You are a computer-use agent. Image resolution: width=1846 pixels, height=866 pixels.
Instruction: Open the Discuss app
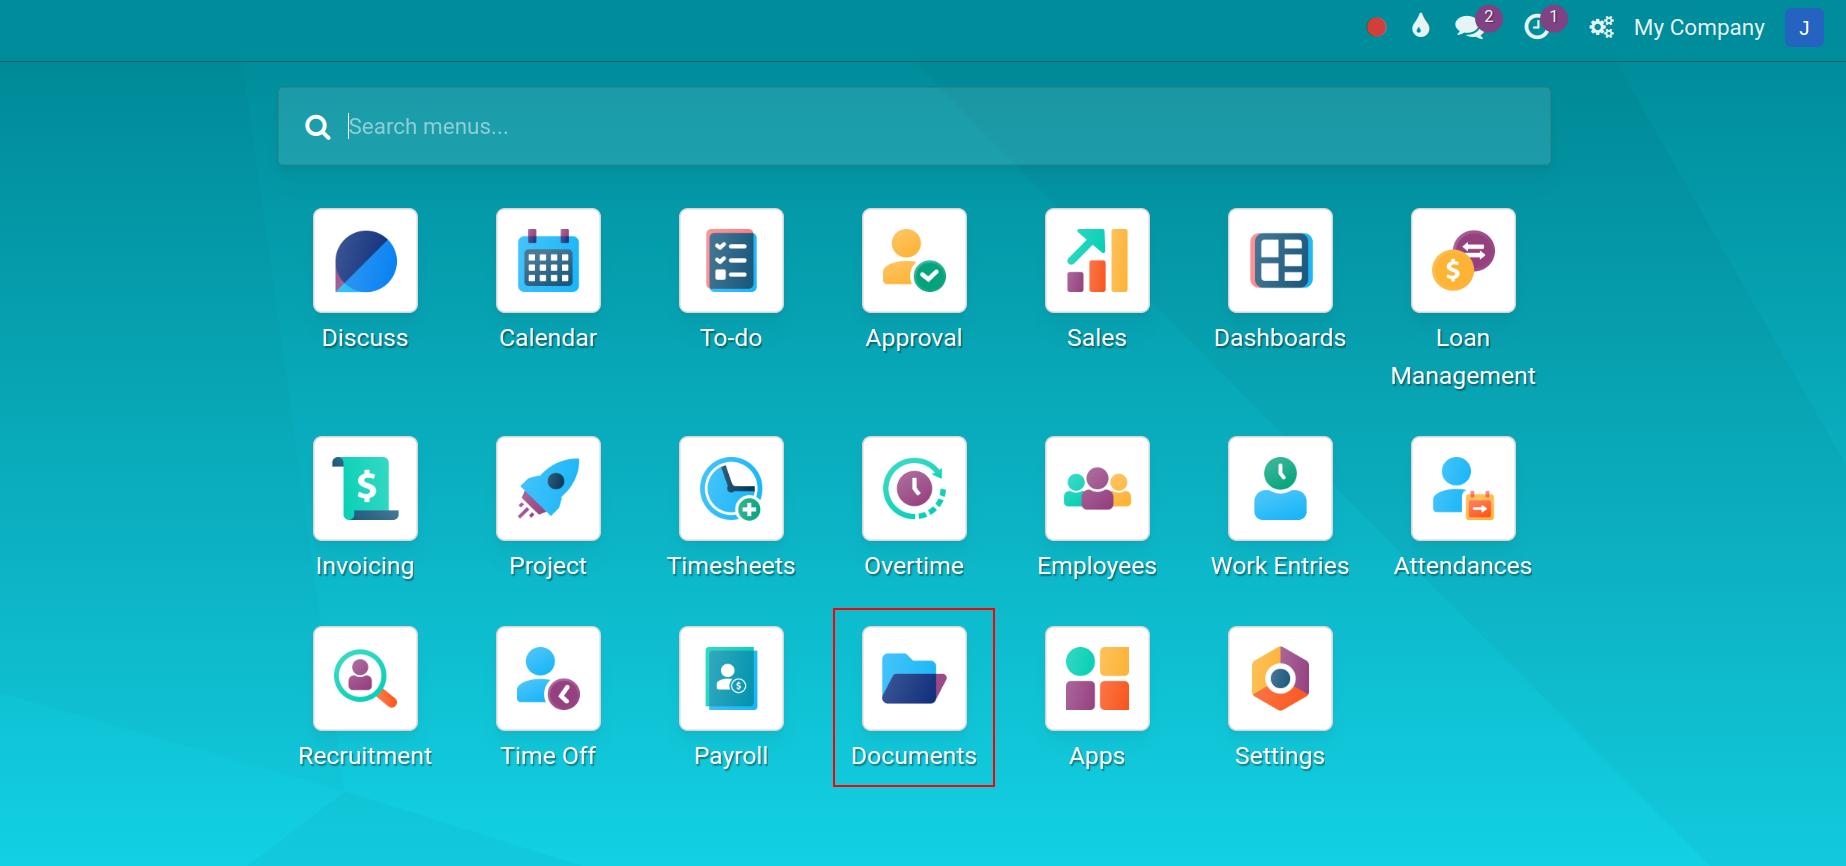(365, 261)
